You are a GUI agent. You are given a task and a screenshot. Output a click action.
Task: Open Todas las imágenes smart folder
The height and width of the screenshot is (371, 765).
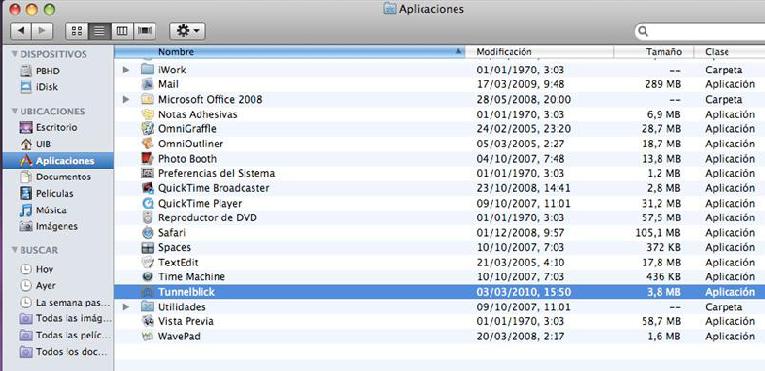point(65,319)
